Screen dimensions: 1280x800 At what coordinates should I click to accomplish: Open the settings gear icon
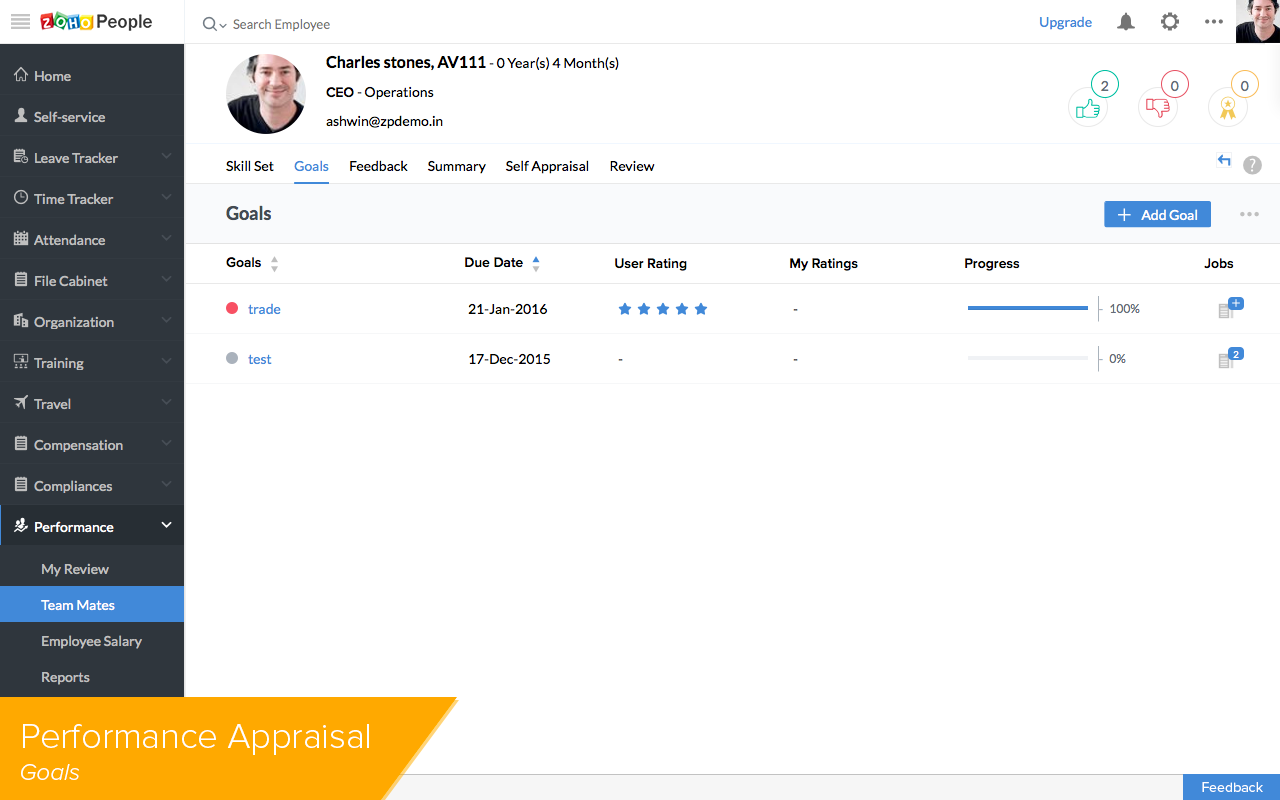click(1170, 22)
